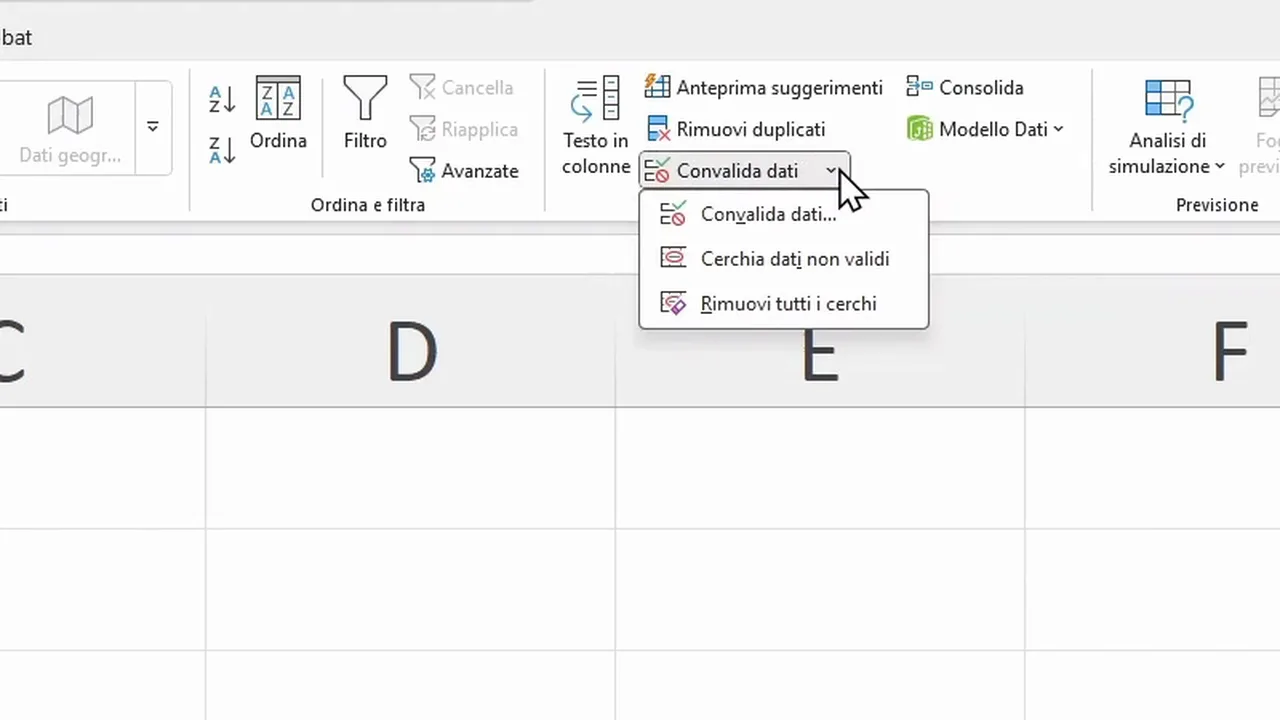
Task: Collapse the Convalida dati dropdown arrow
Action: [832, 171]
